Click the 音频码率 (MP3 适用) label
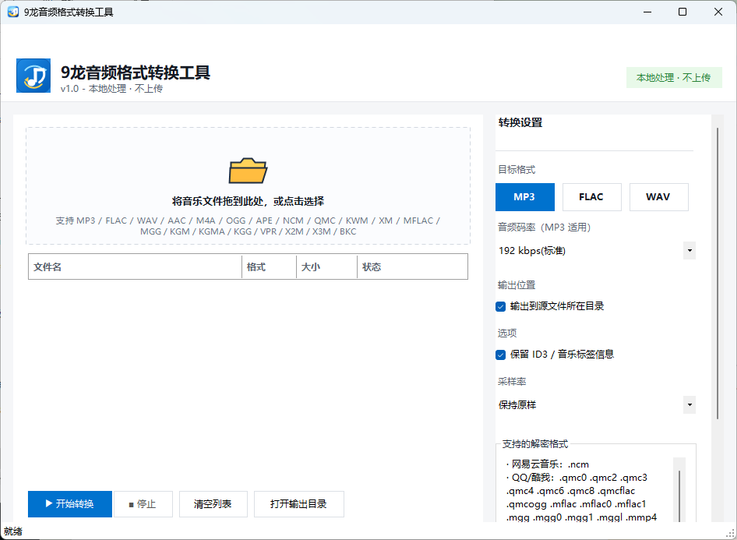The width and height of the screenshot is (737, 540). point(544,227)
